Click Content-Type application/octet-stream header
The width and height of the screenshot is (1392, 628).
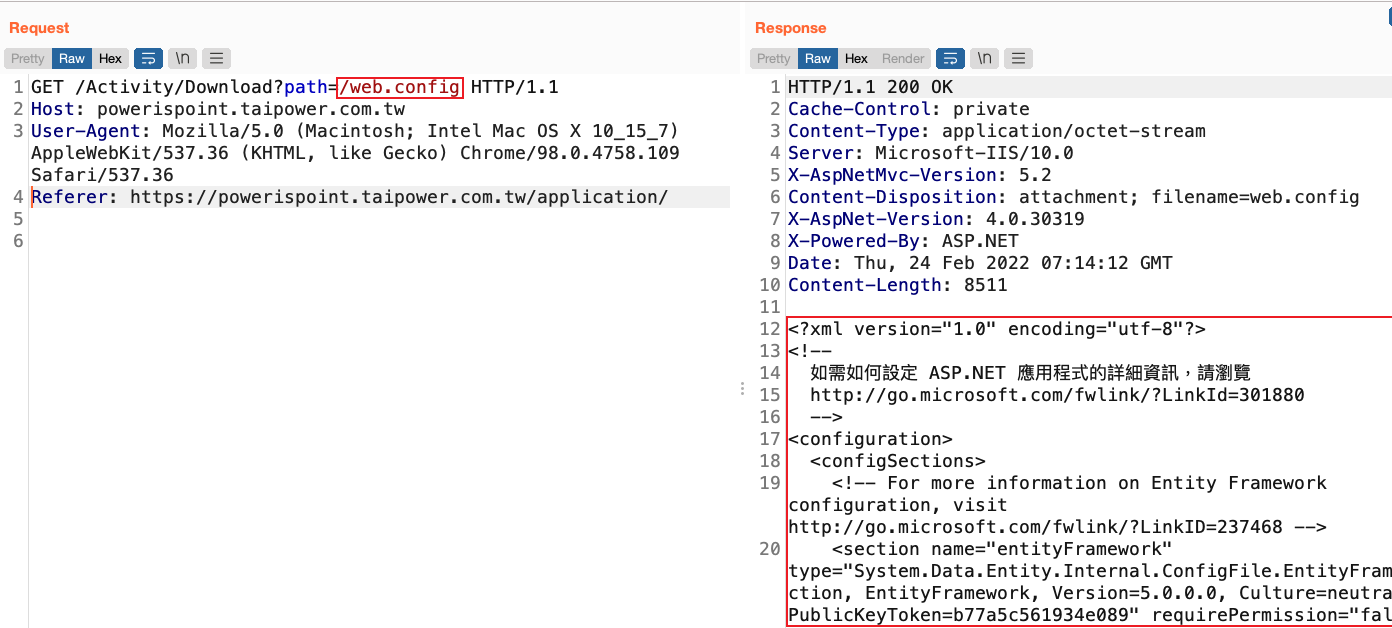point(997,131)
